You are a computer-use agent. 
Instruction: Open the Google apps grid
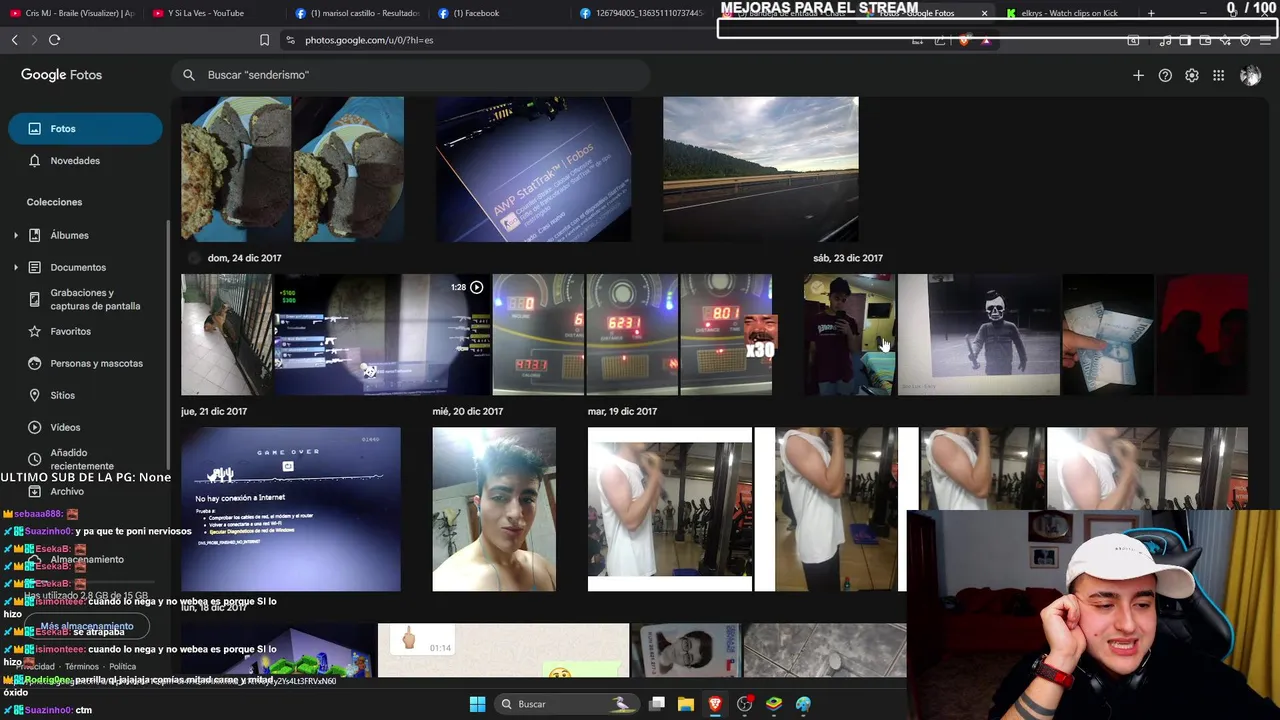point(1218,75)
